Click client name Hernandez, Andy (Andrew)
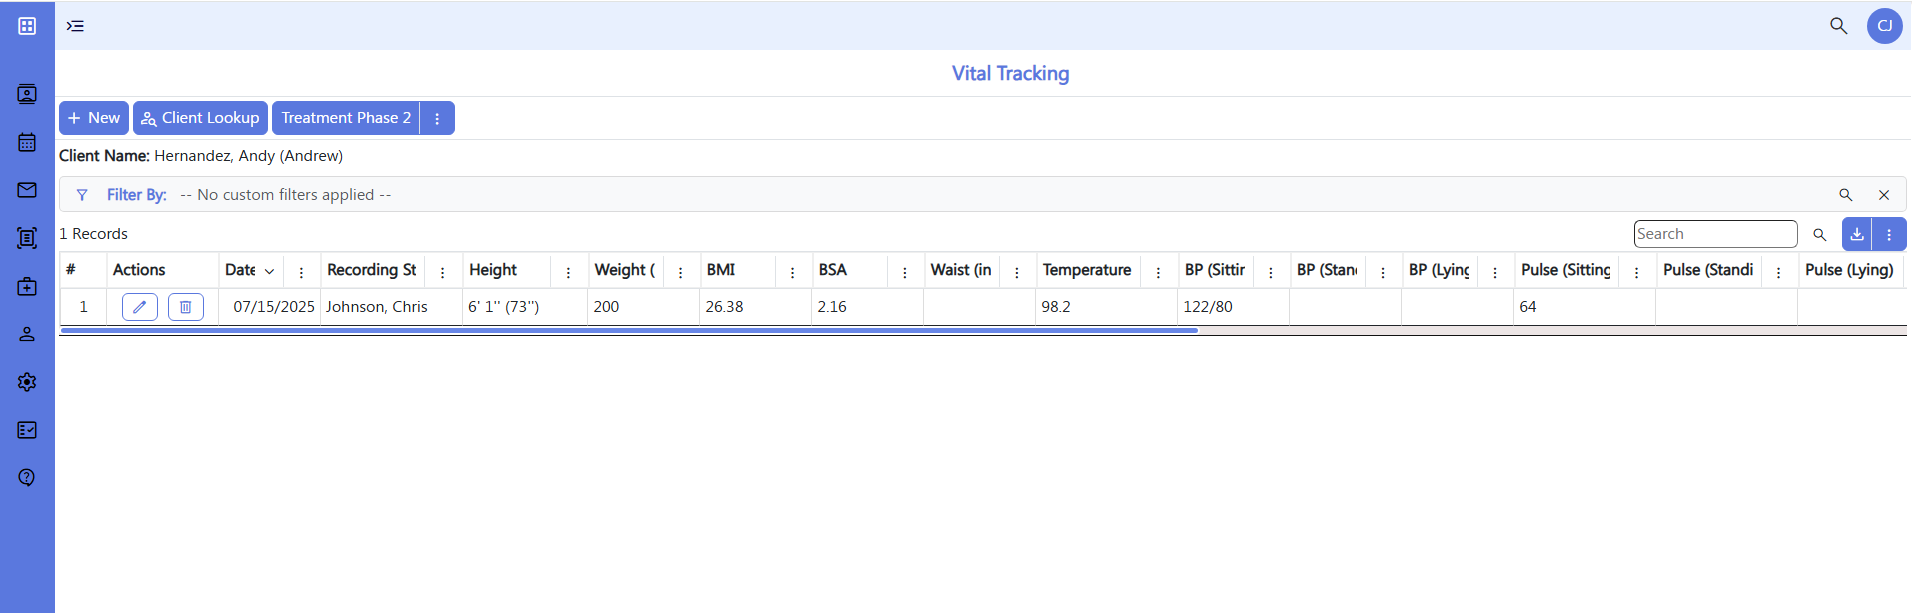 pos(249,156)
